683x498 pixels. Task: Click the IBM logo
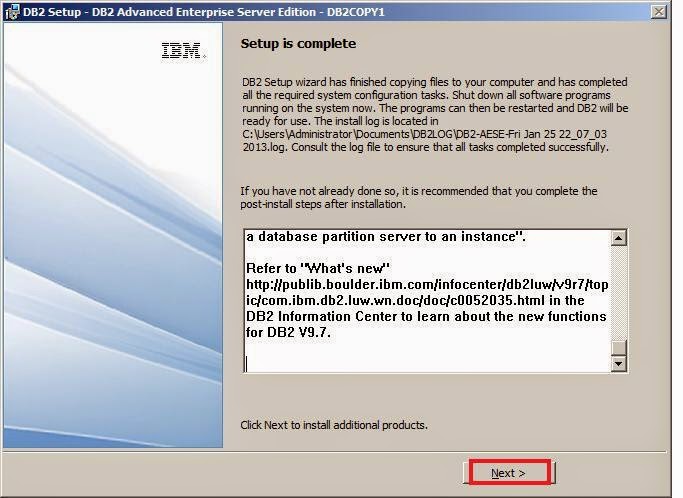point(183,51)
